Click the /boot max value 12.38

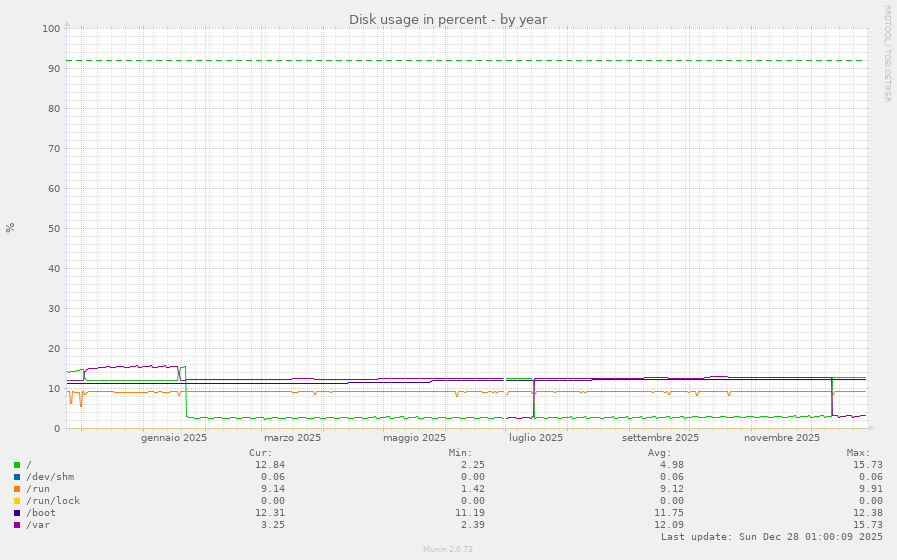868,513
